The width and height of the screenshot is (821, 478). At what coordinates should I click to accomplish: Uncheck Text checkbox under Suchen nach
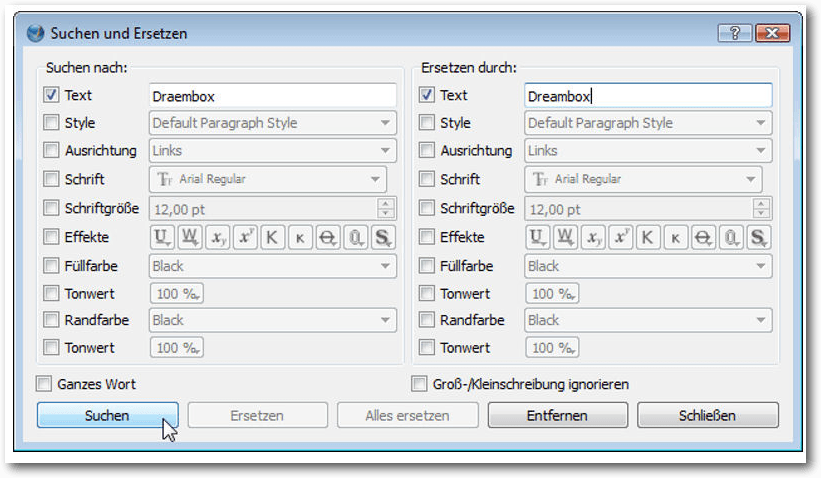(51, 95)
